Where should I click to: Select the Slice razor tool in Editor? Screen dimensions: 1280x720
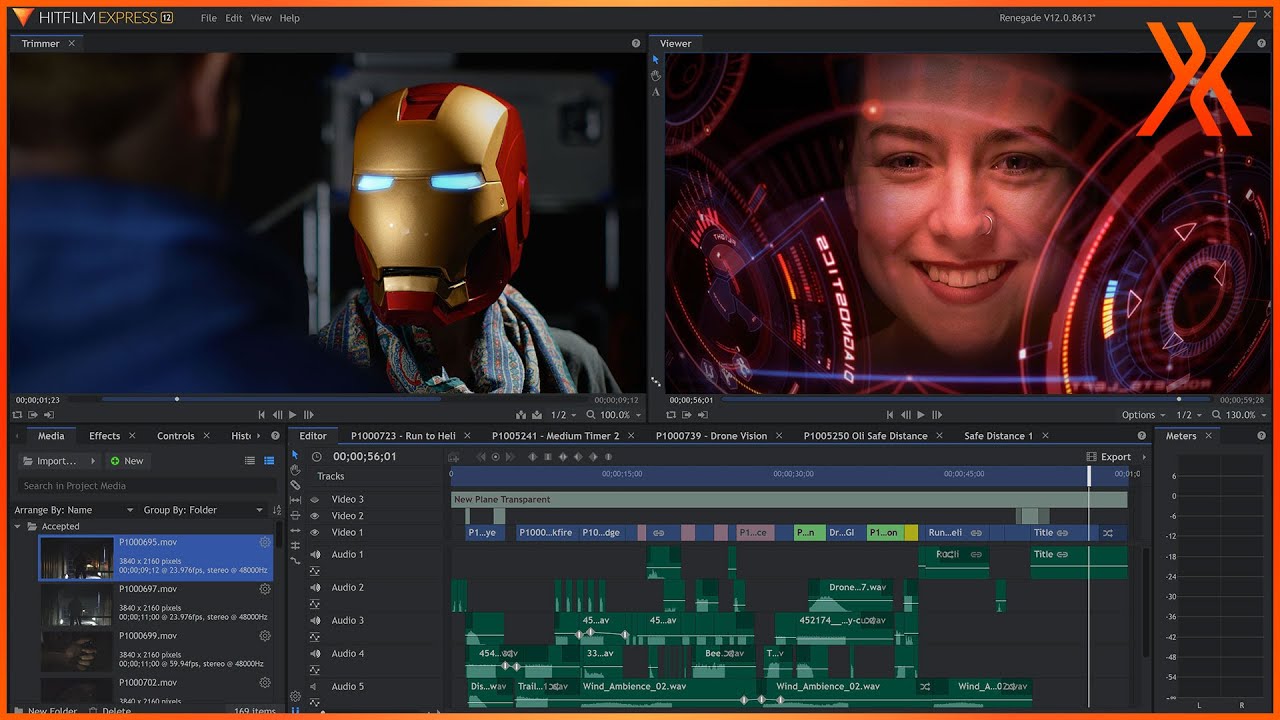[295, 485]
